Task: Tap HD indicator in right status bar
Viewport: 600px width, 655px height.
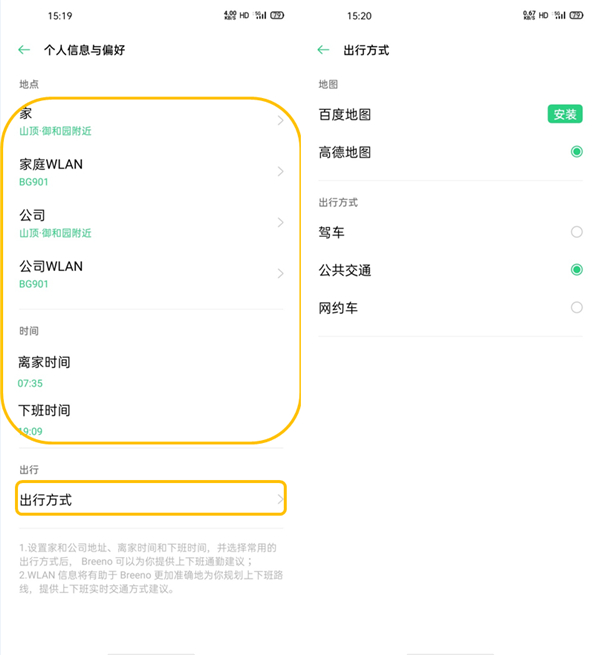Action: pyautogui.click(x=543, y=16)
